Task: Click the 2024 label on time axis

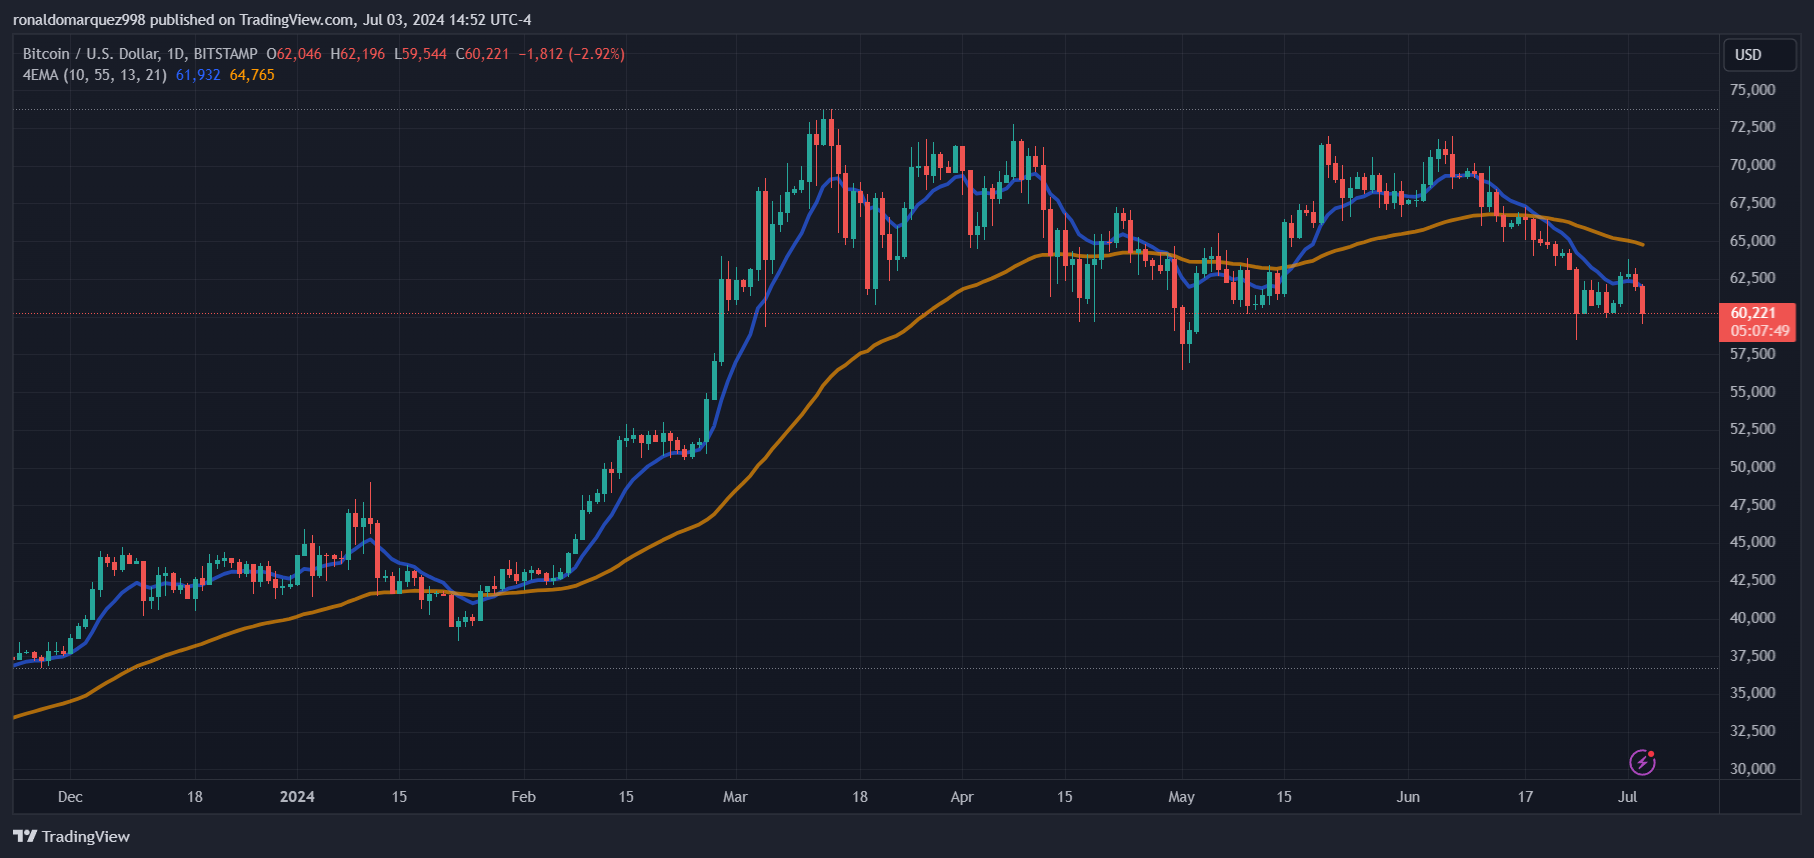Action: pos(297,797)
